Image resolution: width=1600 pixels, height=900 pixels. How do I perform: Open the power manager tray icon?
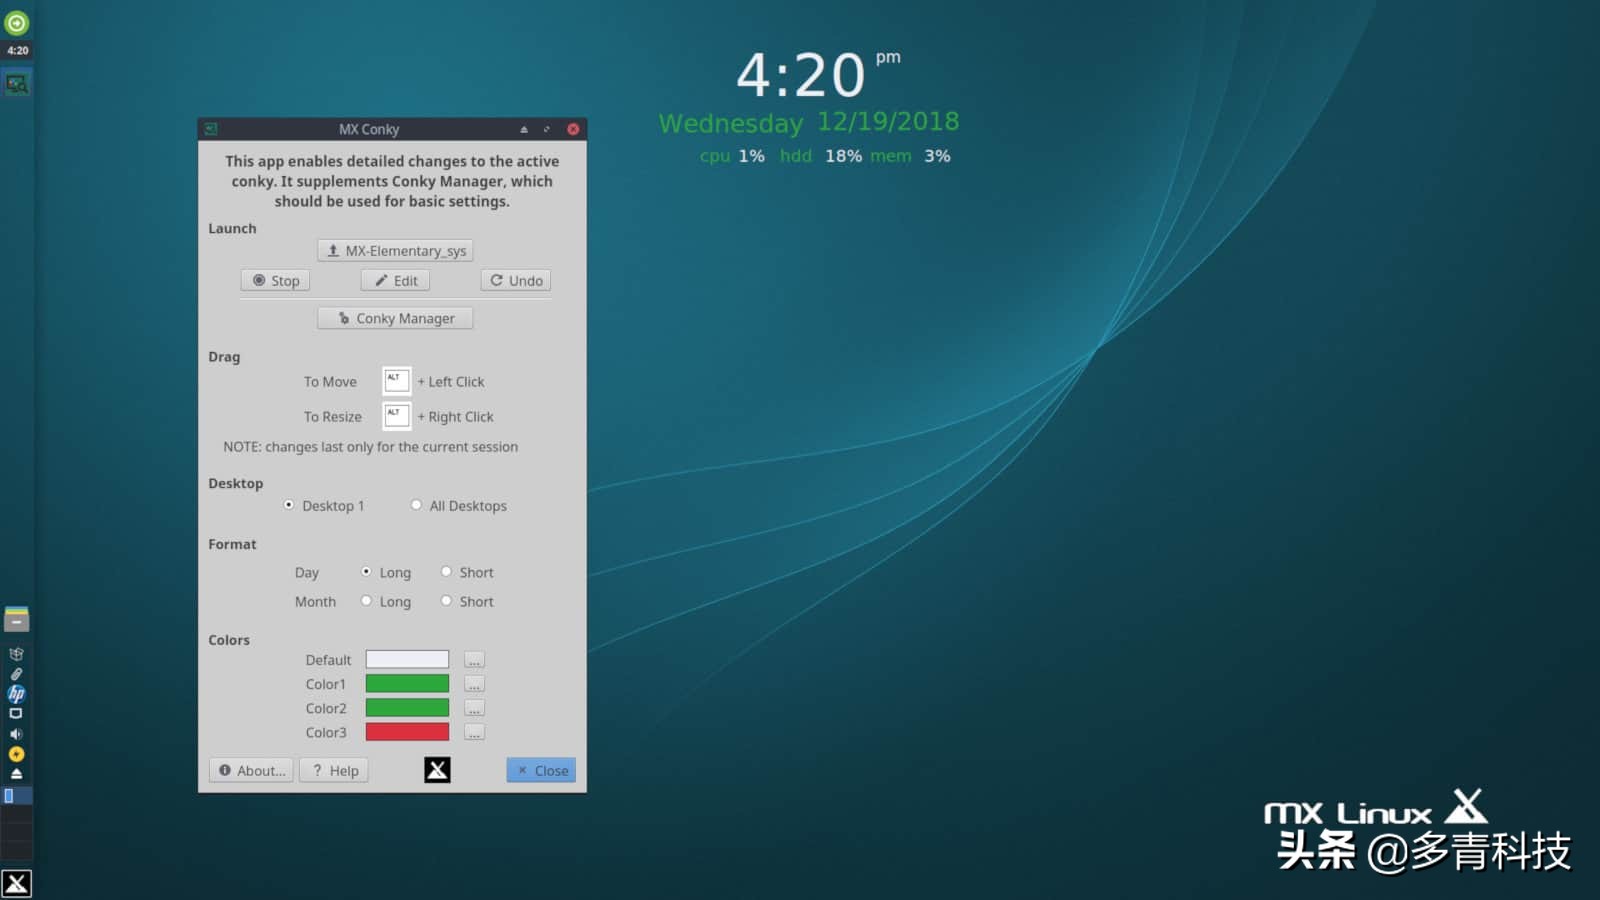[x=16, y=754]
